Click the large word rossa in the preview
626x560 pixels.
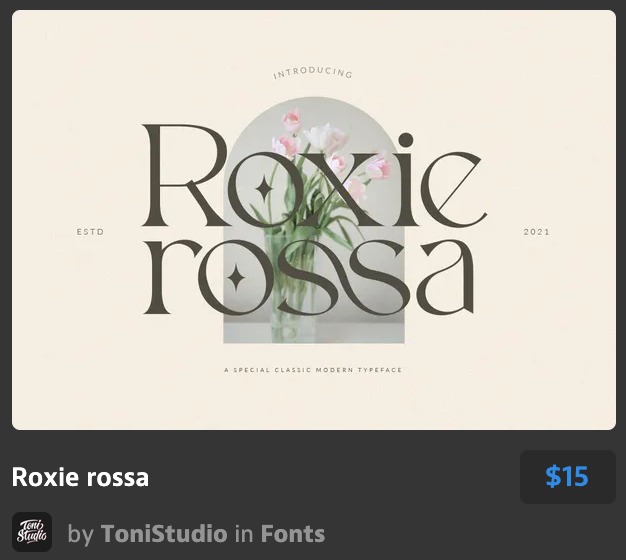coord(310,275)
